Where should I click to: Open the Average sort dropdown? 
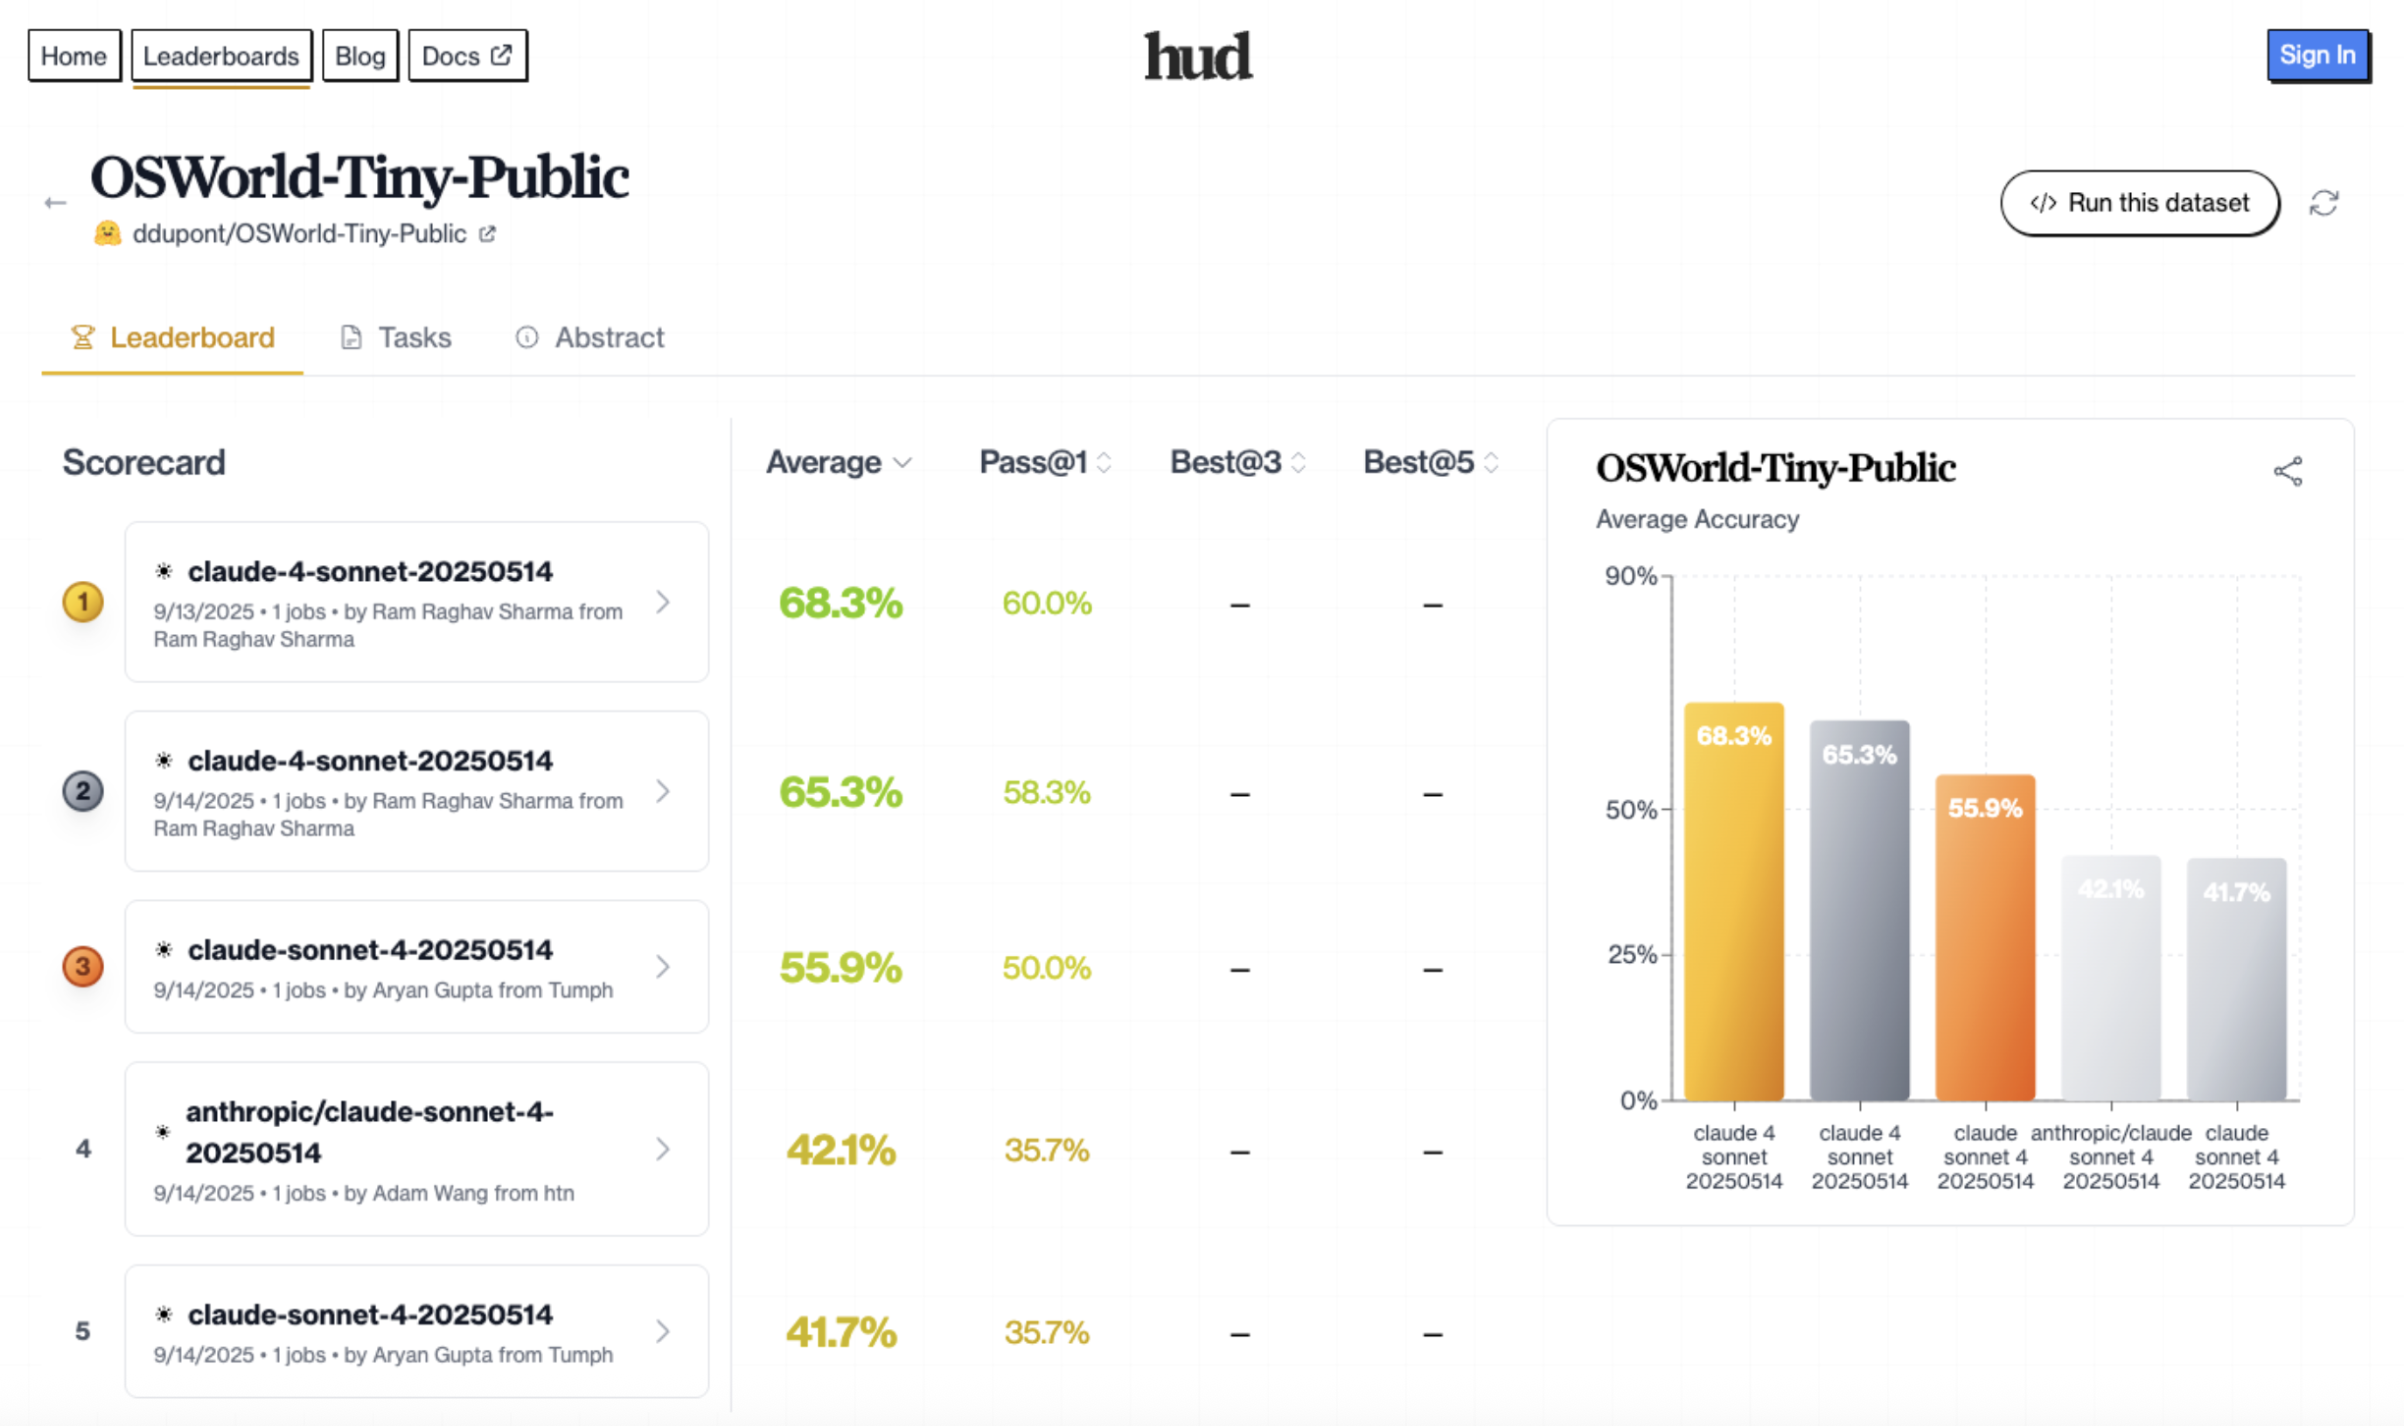(x=900, y=462)
